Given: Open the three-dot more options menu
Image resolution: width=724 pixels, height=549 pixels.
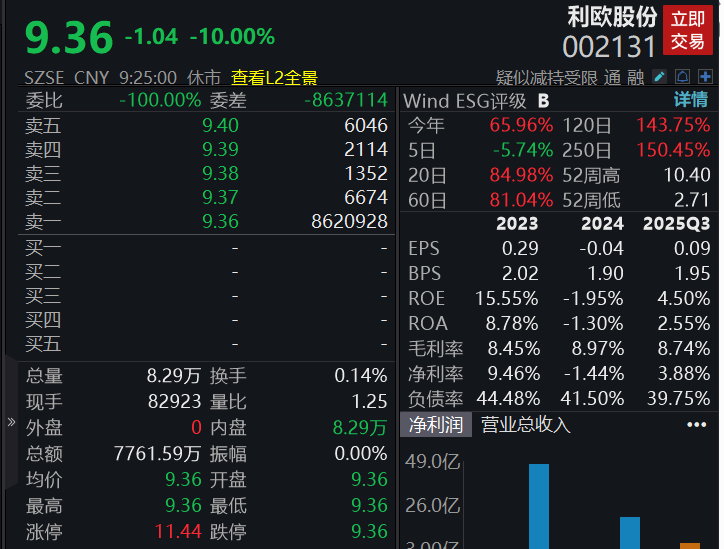Looking at the screenshot, I should pos(696,425).
